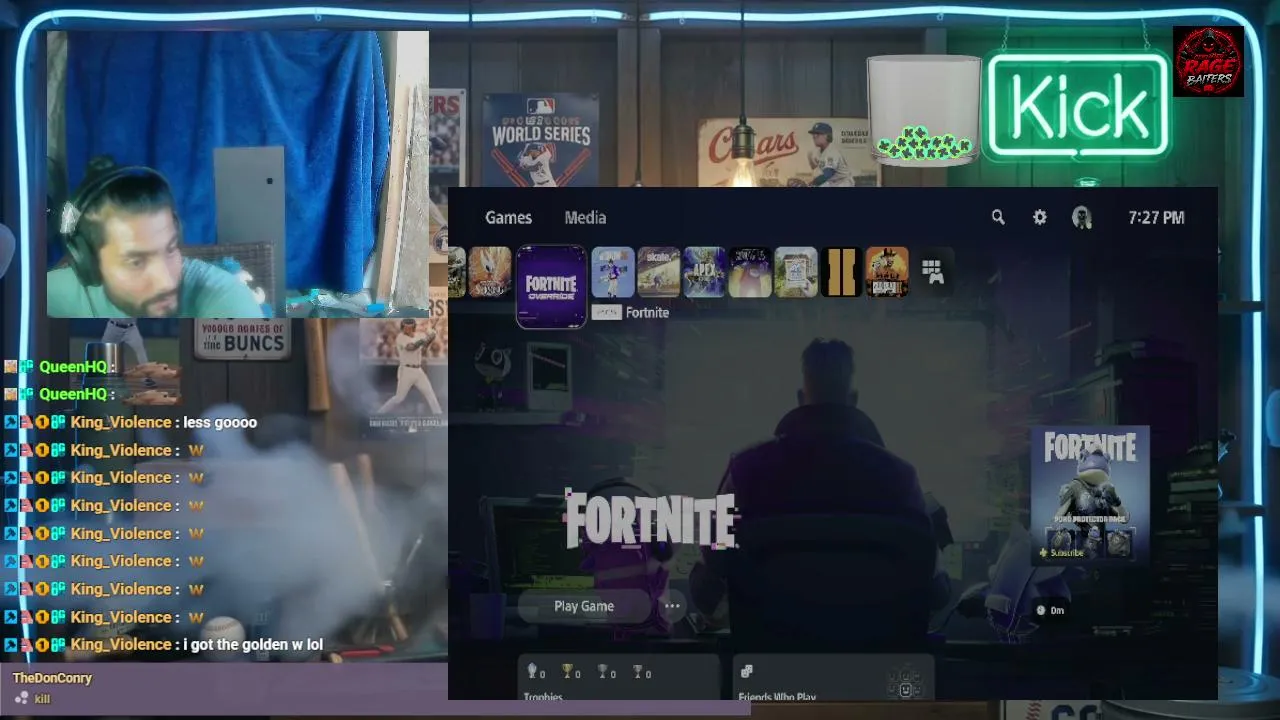Click the glass of green Kick tokens
Image resolution: width=1280 pixels, height=720 pixels.
pos(924,110)
